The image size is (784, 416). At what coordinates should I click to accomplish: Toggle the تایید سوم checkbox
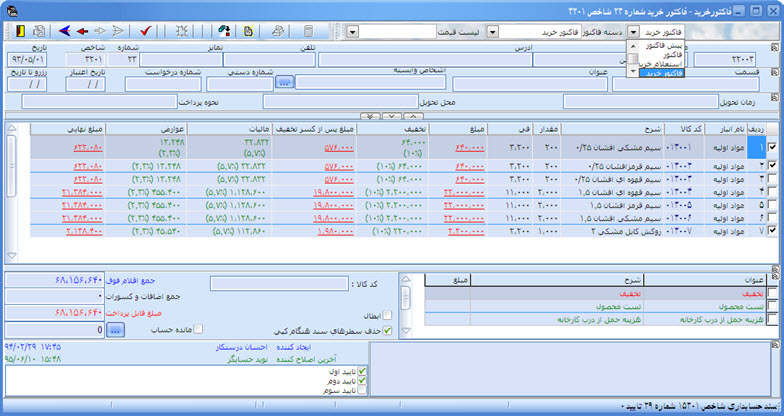(362, 390)
